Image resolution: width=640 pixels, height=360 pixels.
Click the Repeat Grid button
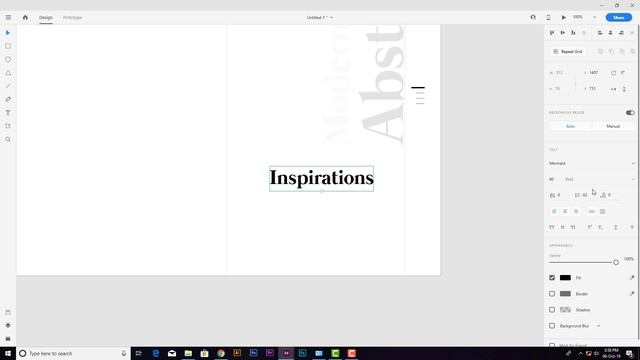coord(568,51)
